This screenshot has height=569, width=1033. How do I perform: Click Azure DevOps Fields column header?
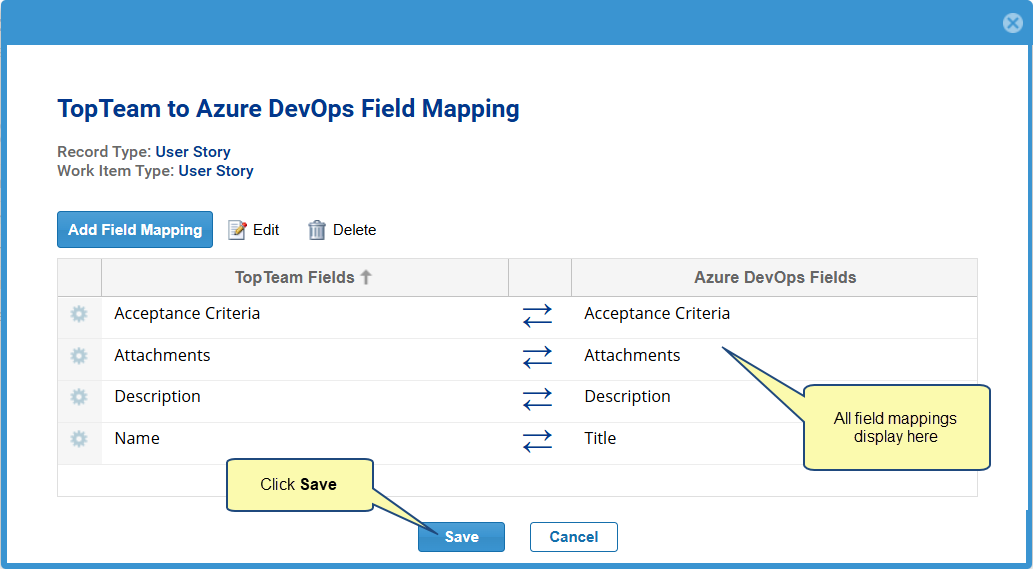pos(774,278)
